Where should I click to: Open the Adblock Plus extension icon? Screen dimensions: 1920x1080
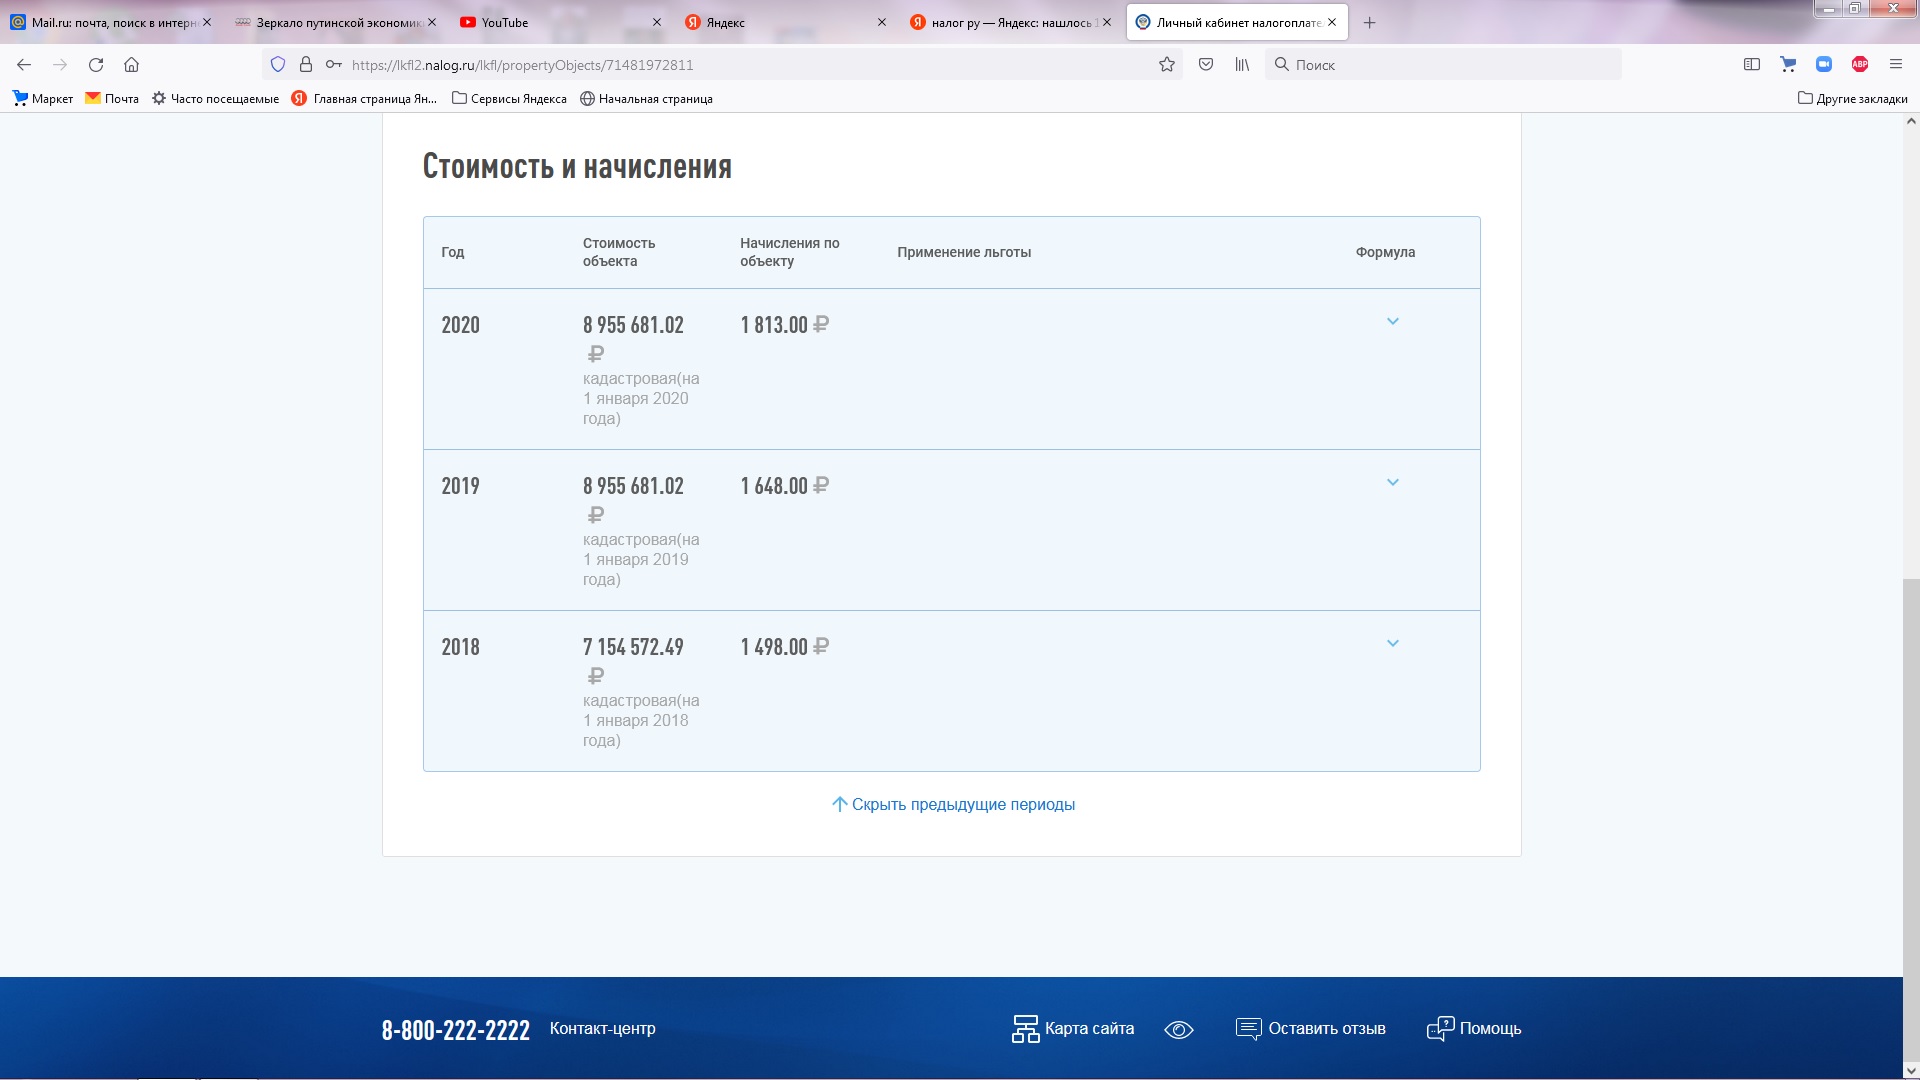point(1860,65)
